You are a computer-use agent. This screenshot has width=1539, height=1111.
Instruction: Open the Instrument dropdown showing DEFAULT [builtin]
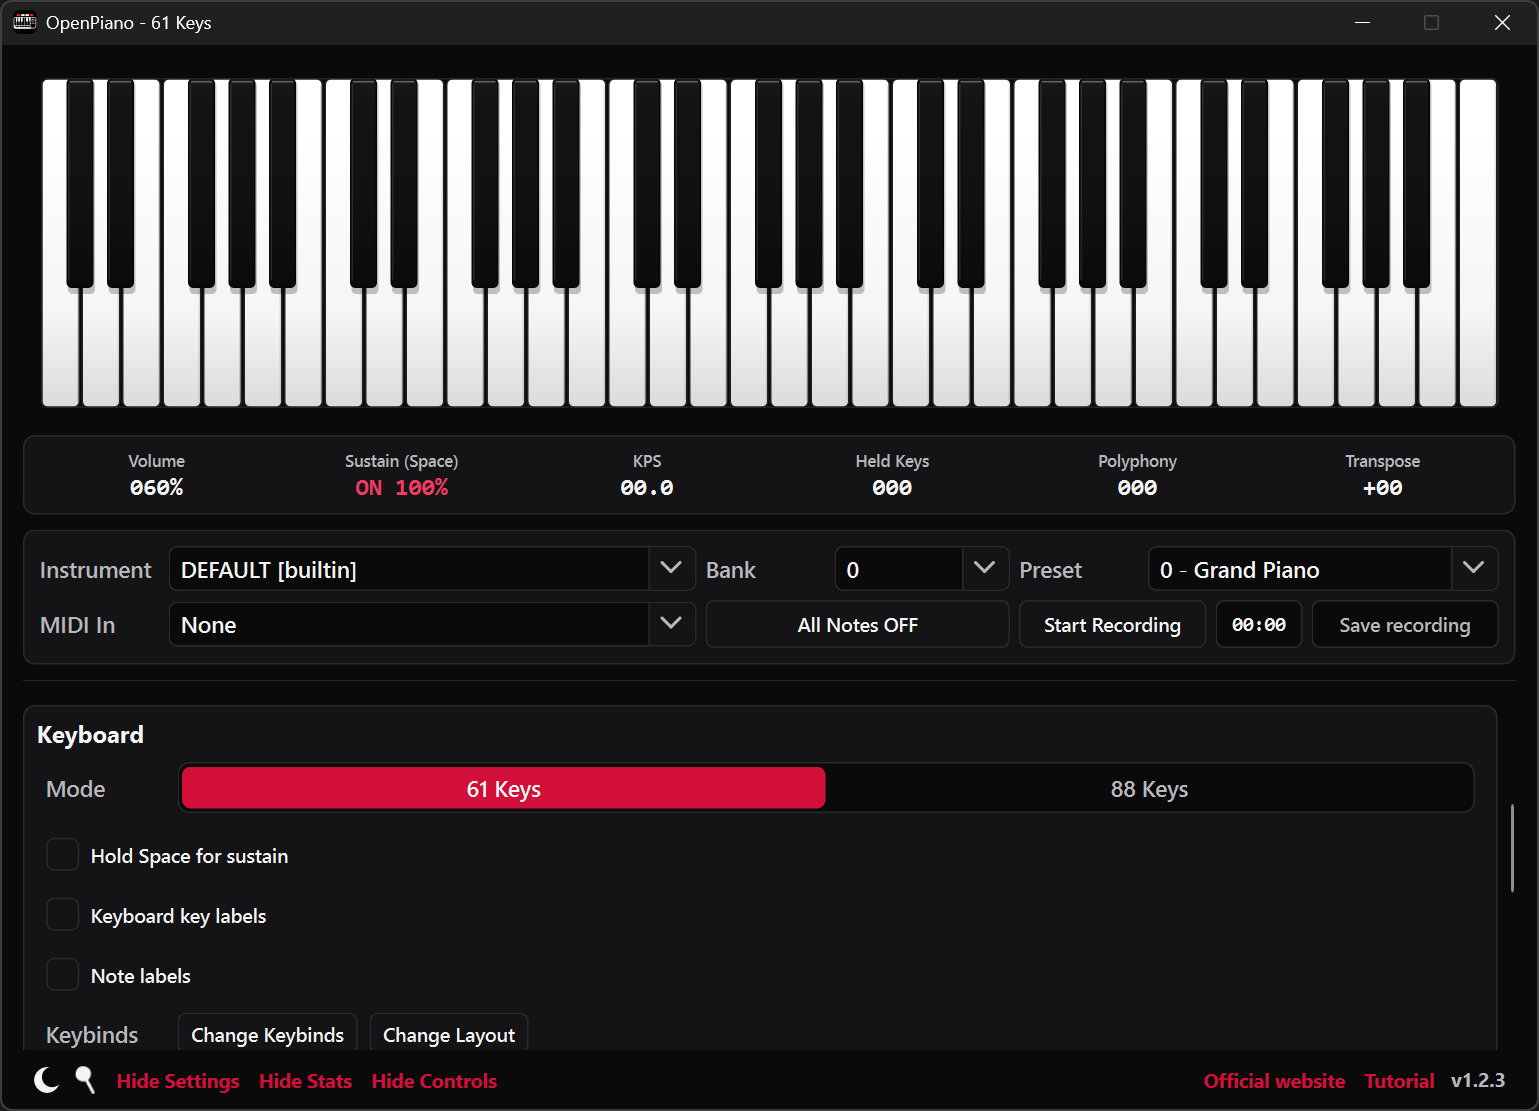point(432,569)
